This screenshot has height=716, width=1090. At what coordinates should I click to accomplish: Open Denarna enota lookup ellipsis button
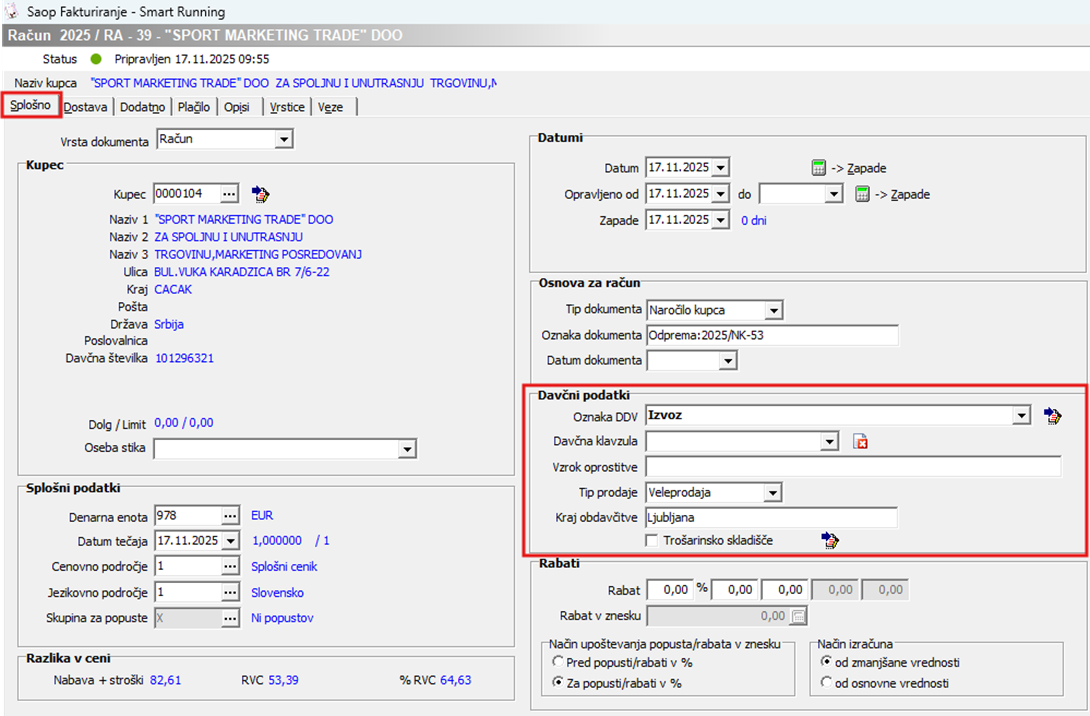(230, 516)
